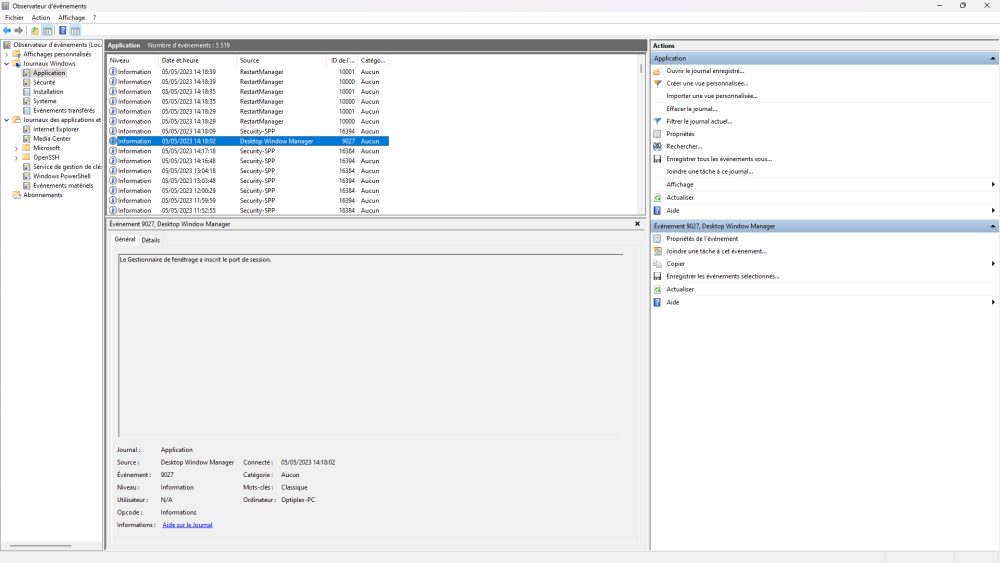Image resolution: width=1000 pixels, height=563 pixels.
Task: Expand the Affichages personnalisés tree node
Action: click(x=6, y=54)
